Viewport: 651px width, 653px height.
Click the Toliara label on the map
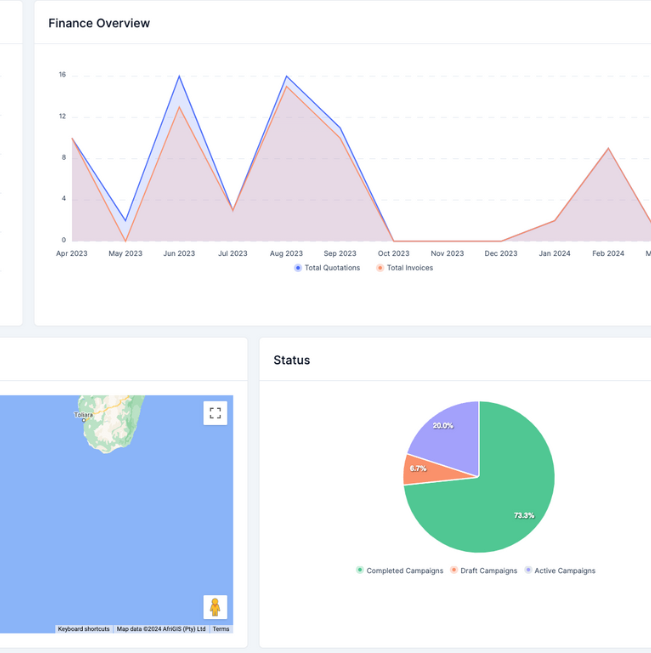pos(84,414)
